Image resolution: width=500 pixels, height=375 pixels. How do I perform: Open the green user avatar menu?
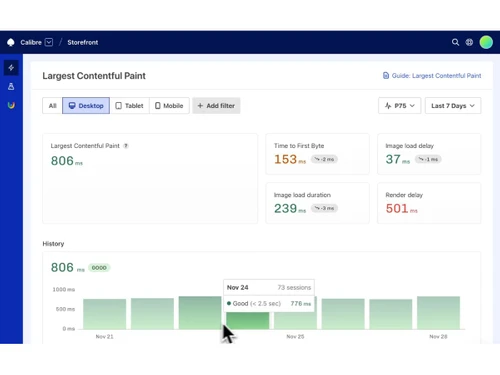coord(486,42)
